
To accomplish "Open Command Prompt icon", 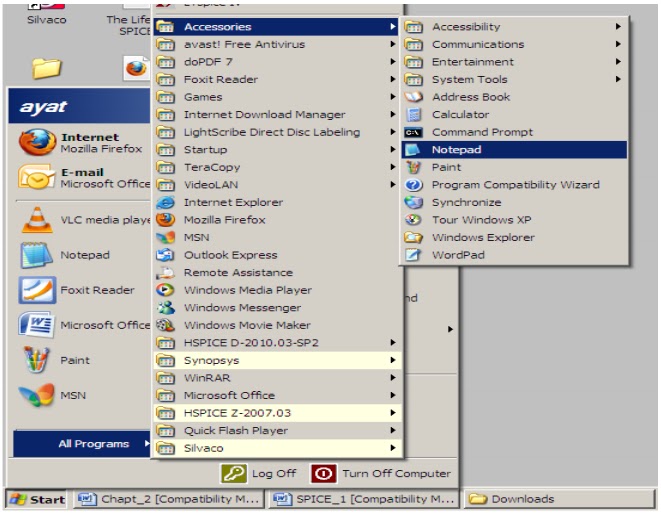I will 413,132.
